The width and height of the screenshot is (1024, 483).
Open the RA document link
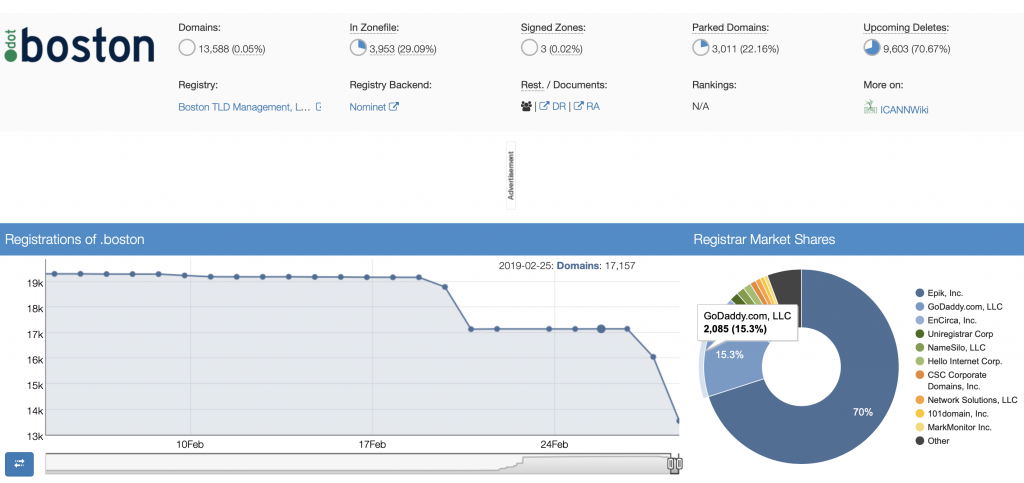point(593,106)
